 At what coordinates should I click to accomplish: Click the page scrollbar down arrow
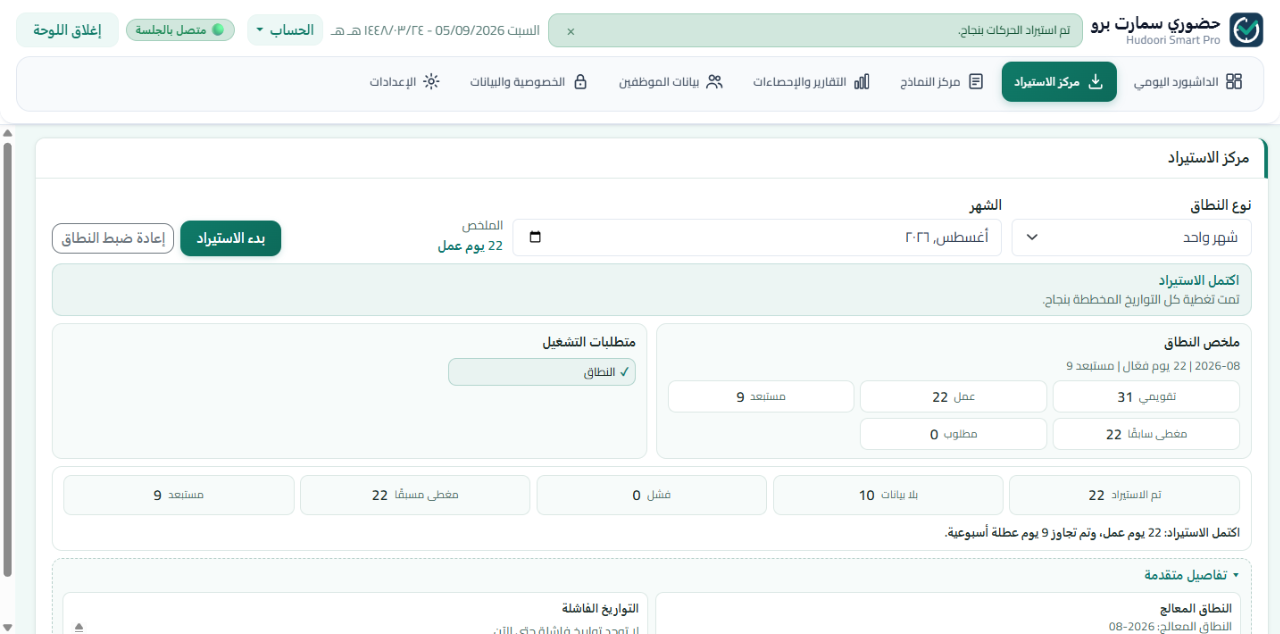tap(7, 627)
